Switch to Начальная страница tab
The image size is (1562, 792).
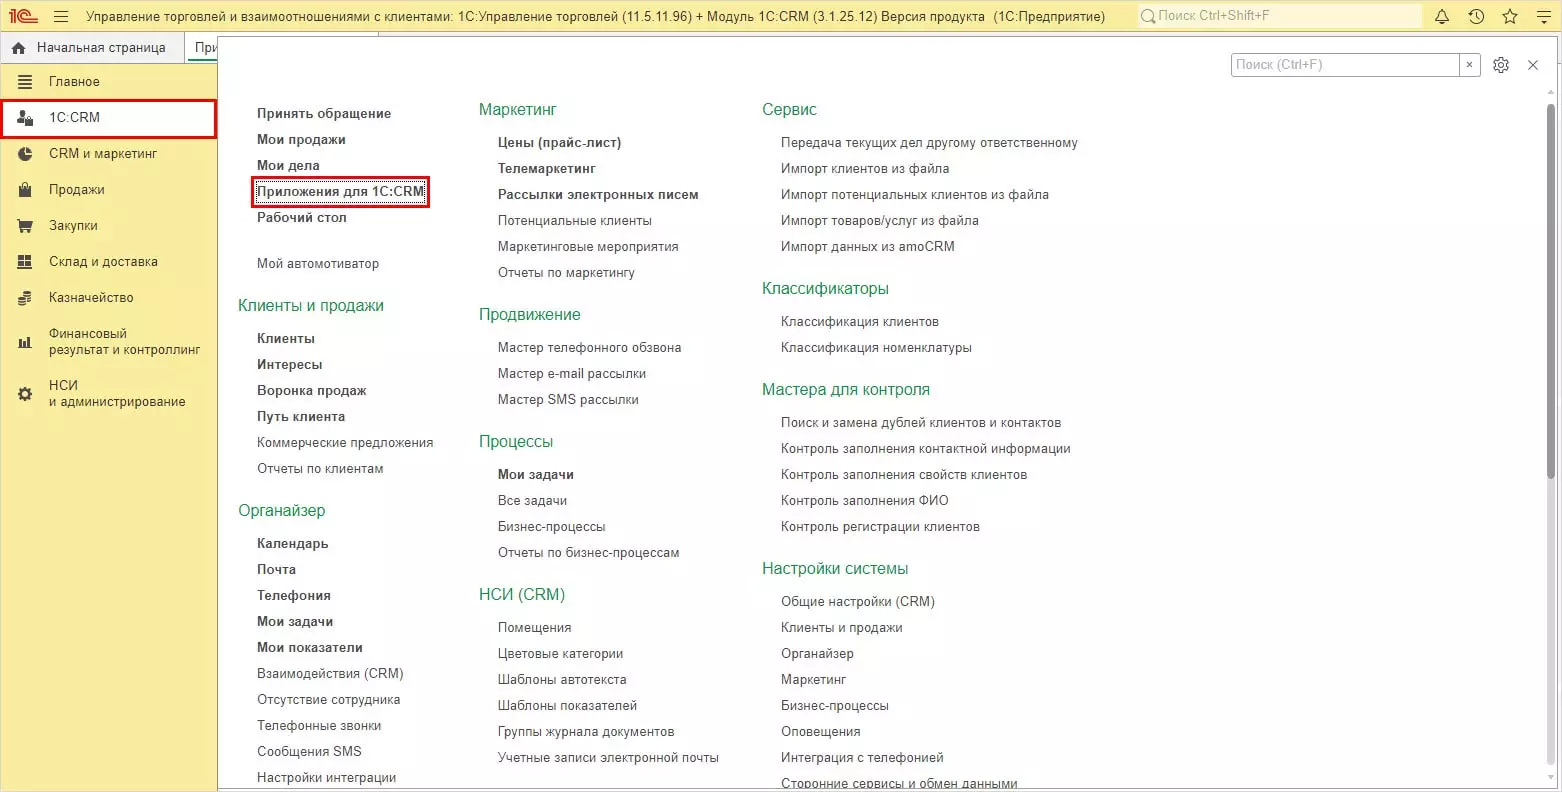pos(92,48)
